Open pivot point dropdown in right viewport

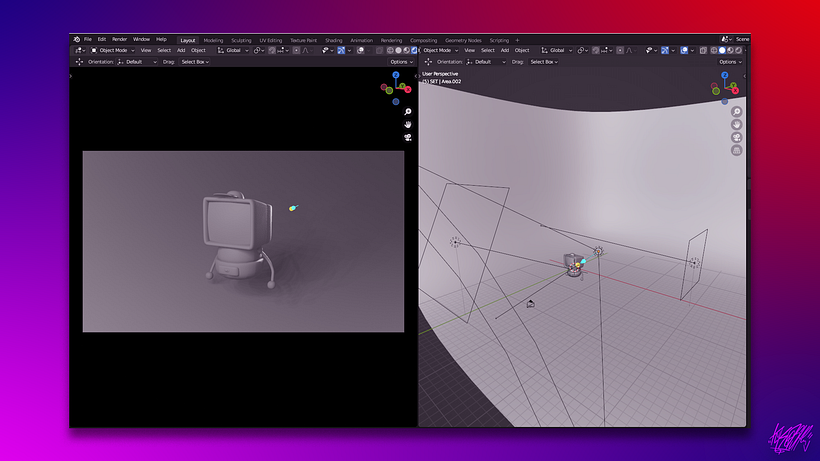click(583, 50)
